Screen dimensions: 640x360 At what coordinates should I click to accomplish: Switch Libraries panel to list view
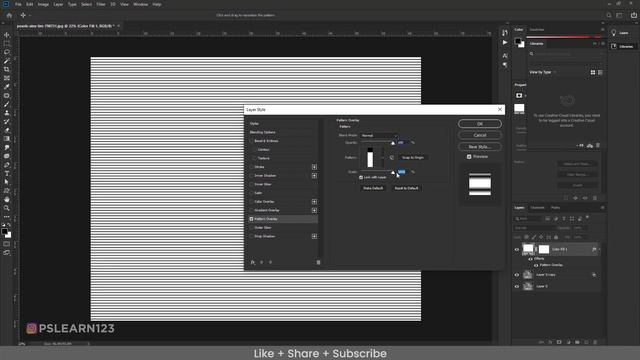[x=600, y=72]
